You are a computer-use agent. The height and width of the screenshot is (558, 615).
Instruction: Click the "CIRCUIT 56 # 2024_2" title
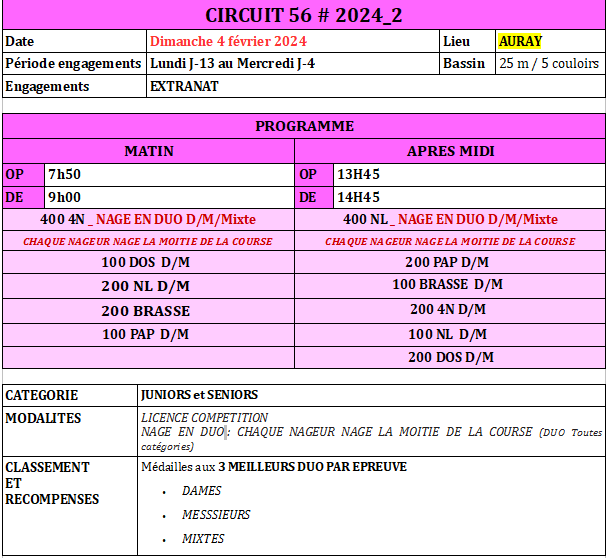click(304, 15)
